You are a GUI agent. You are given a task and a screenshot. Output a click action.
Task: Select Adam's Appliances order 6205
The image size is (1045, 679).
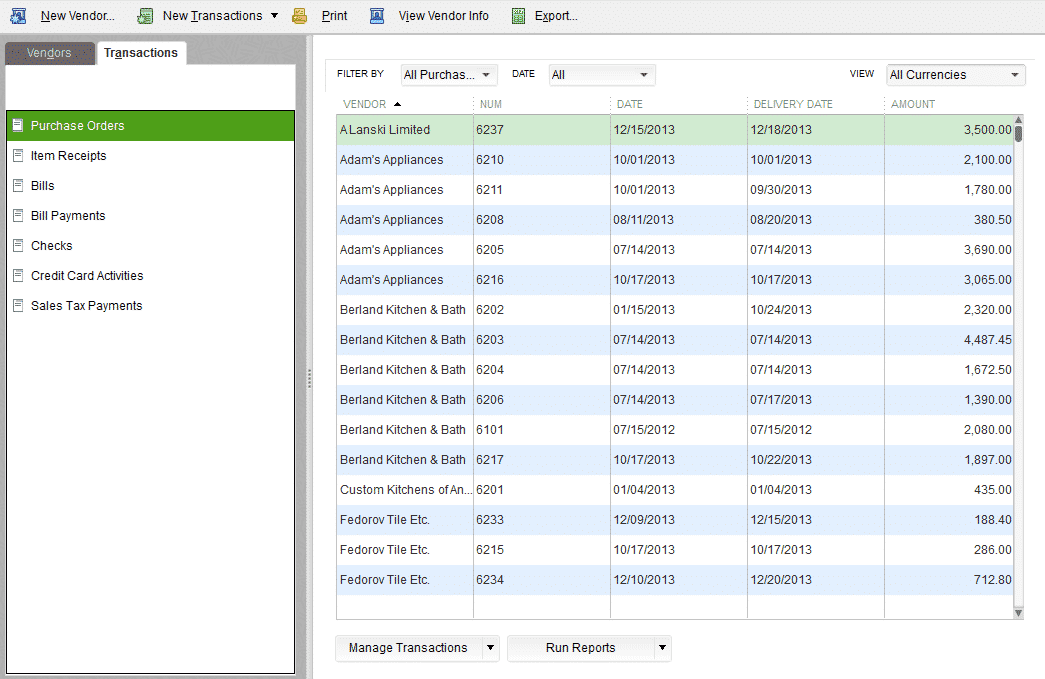[674, 250]
